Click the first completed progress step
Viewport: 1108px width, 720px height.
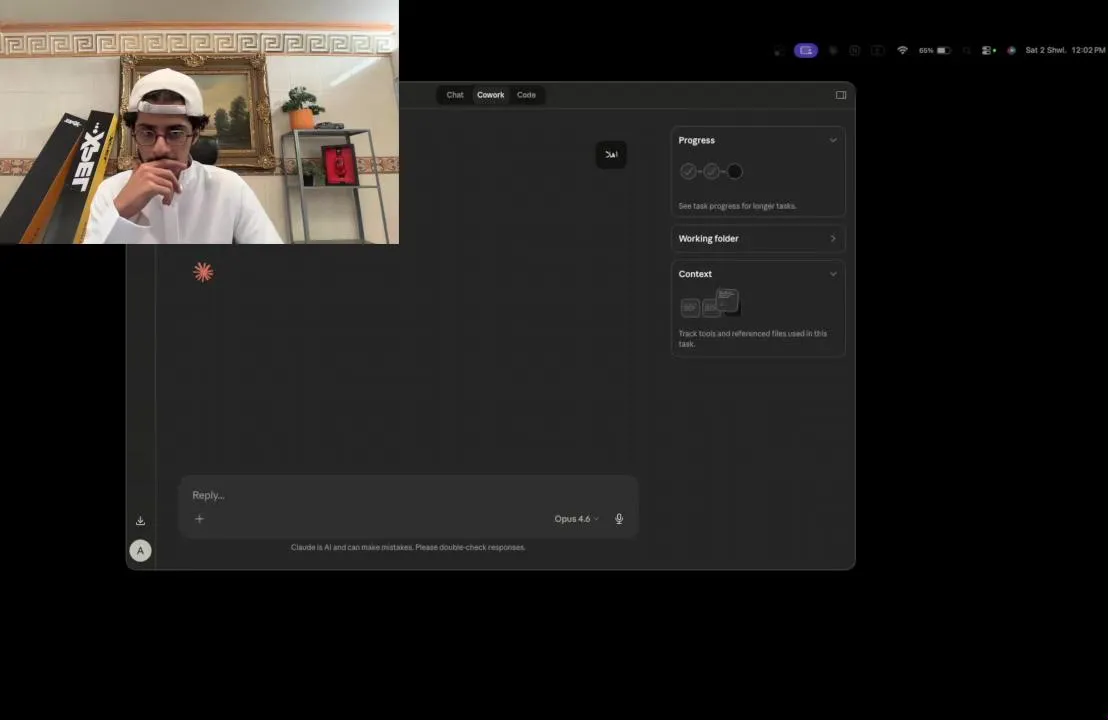688,171
